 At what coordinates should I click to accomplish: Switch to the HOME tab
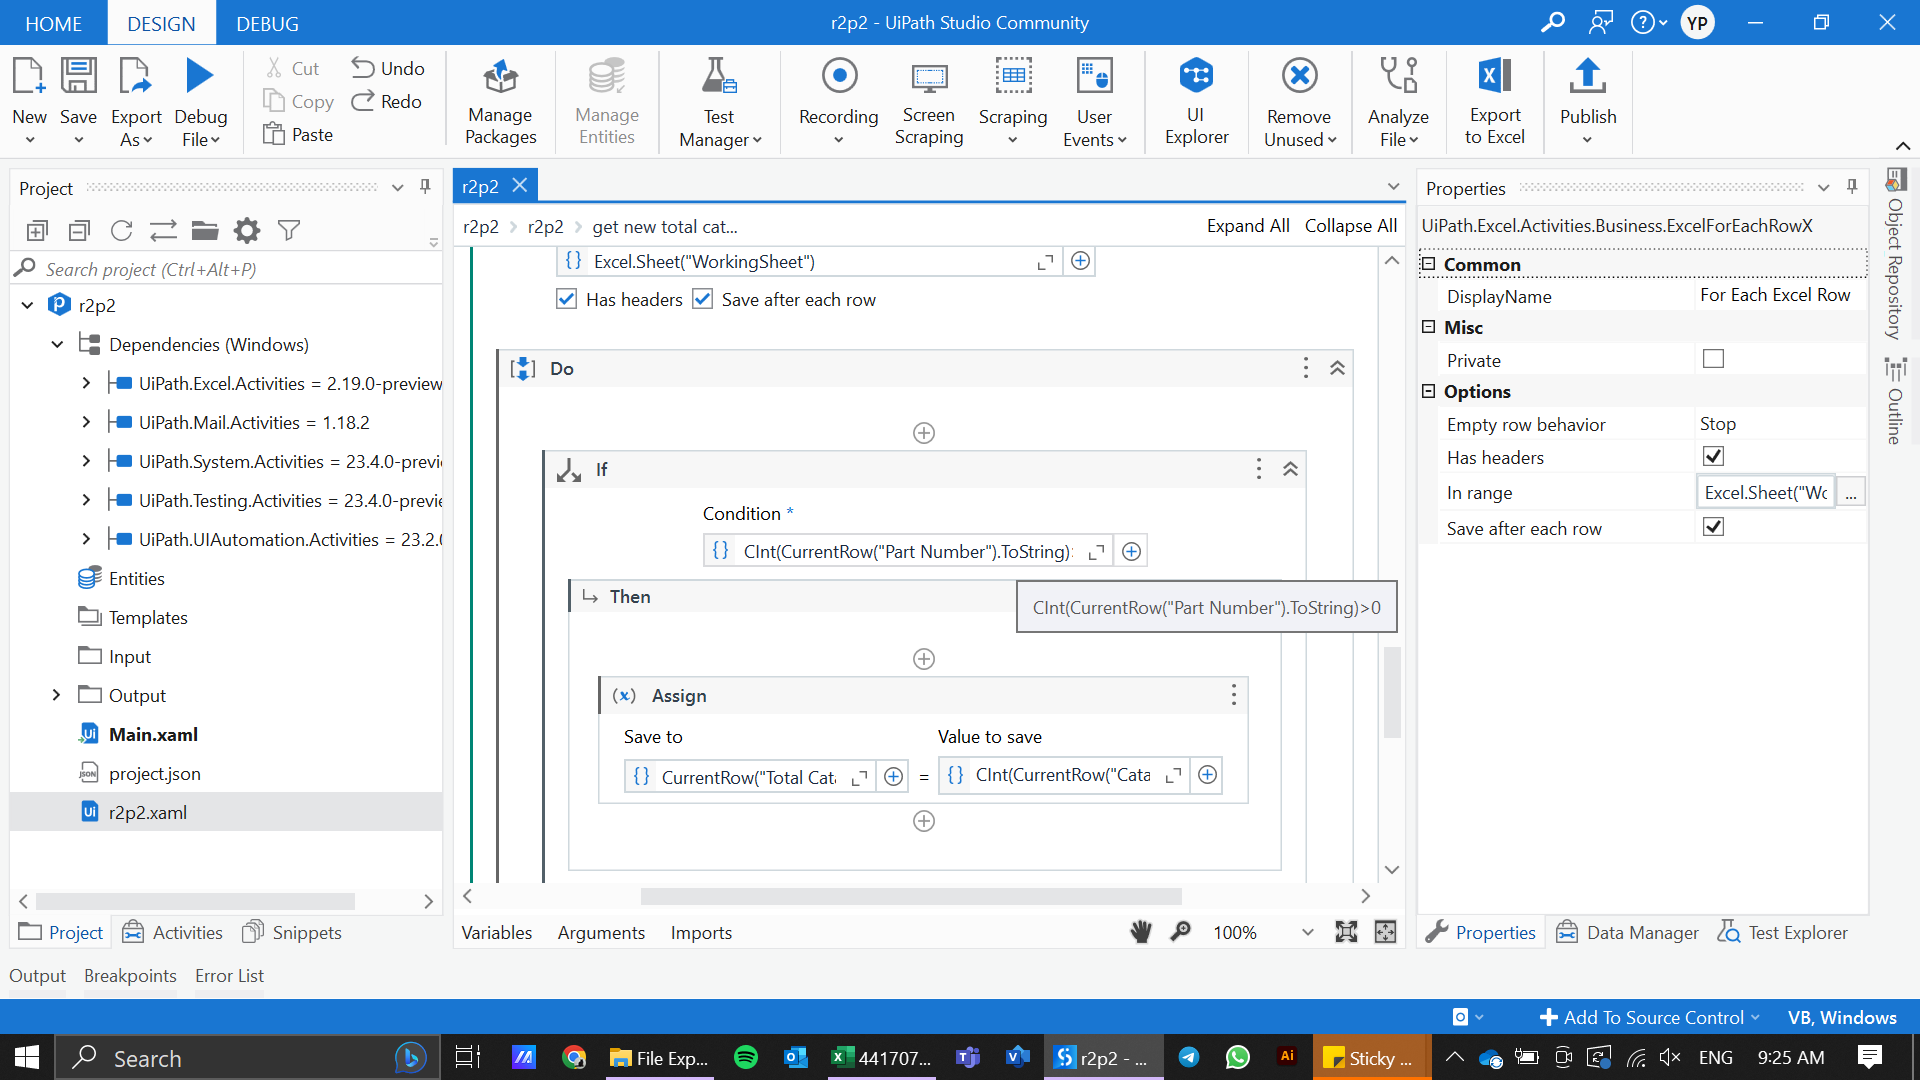point(54,23)
